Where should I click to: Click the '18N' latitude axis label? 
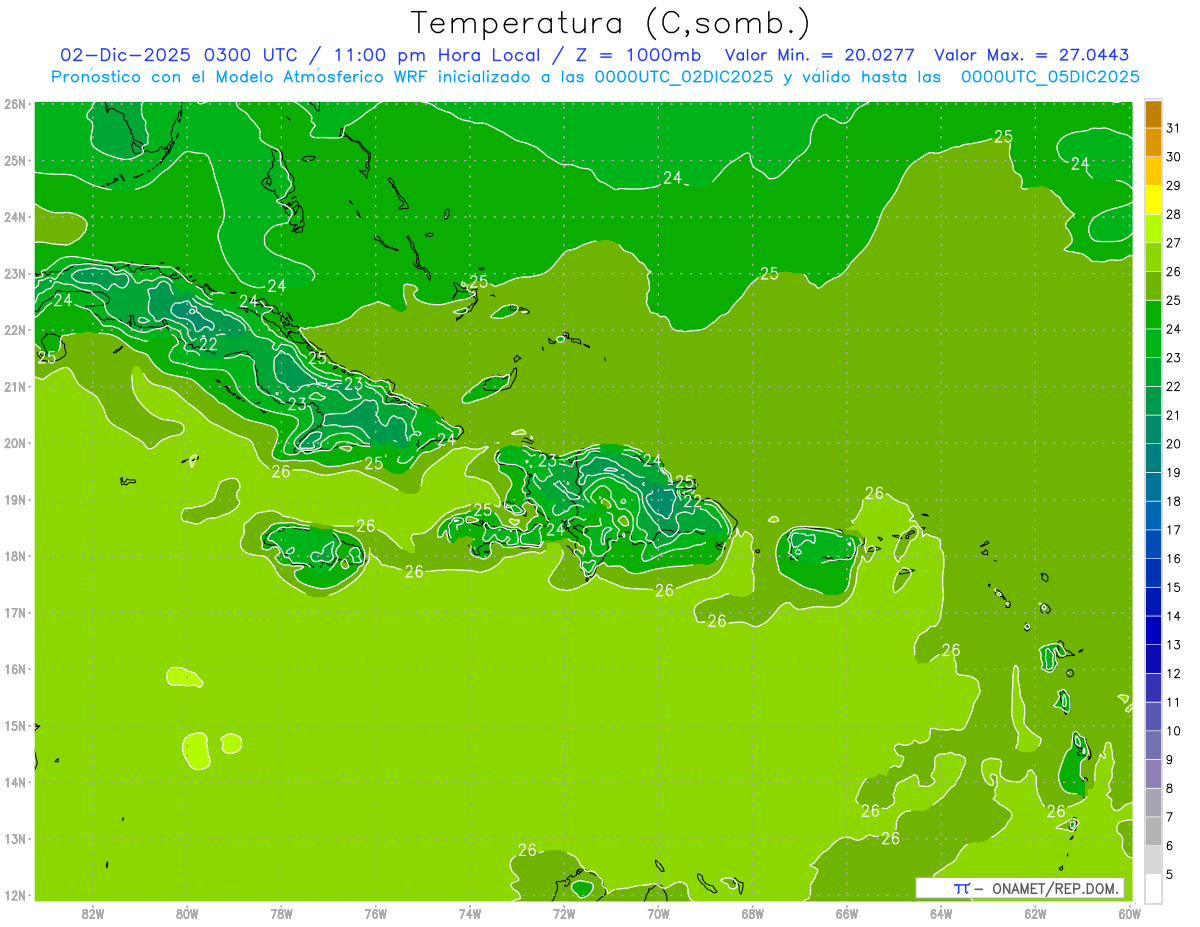pyautogui.click(x=15, y=556)
